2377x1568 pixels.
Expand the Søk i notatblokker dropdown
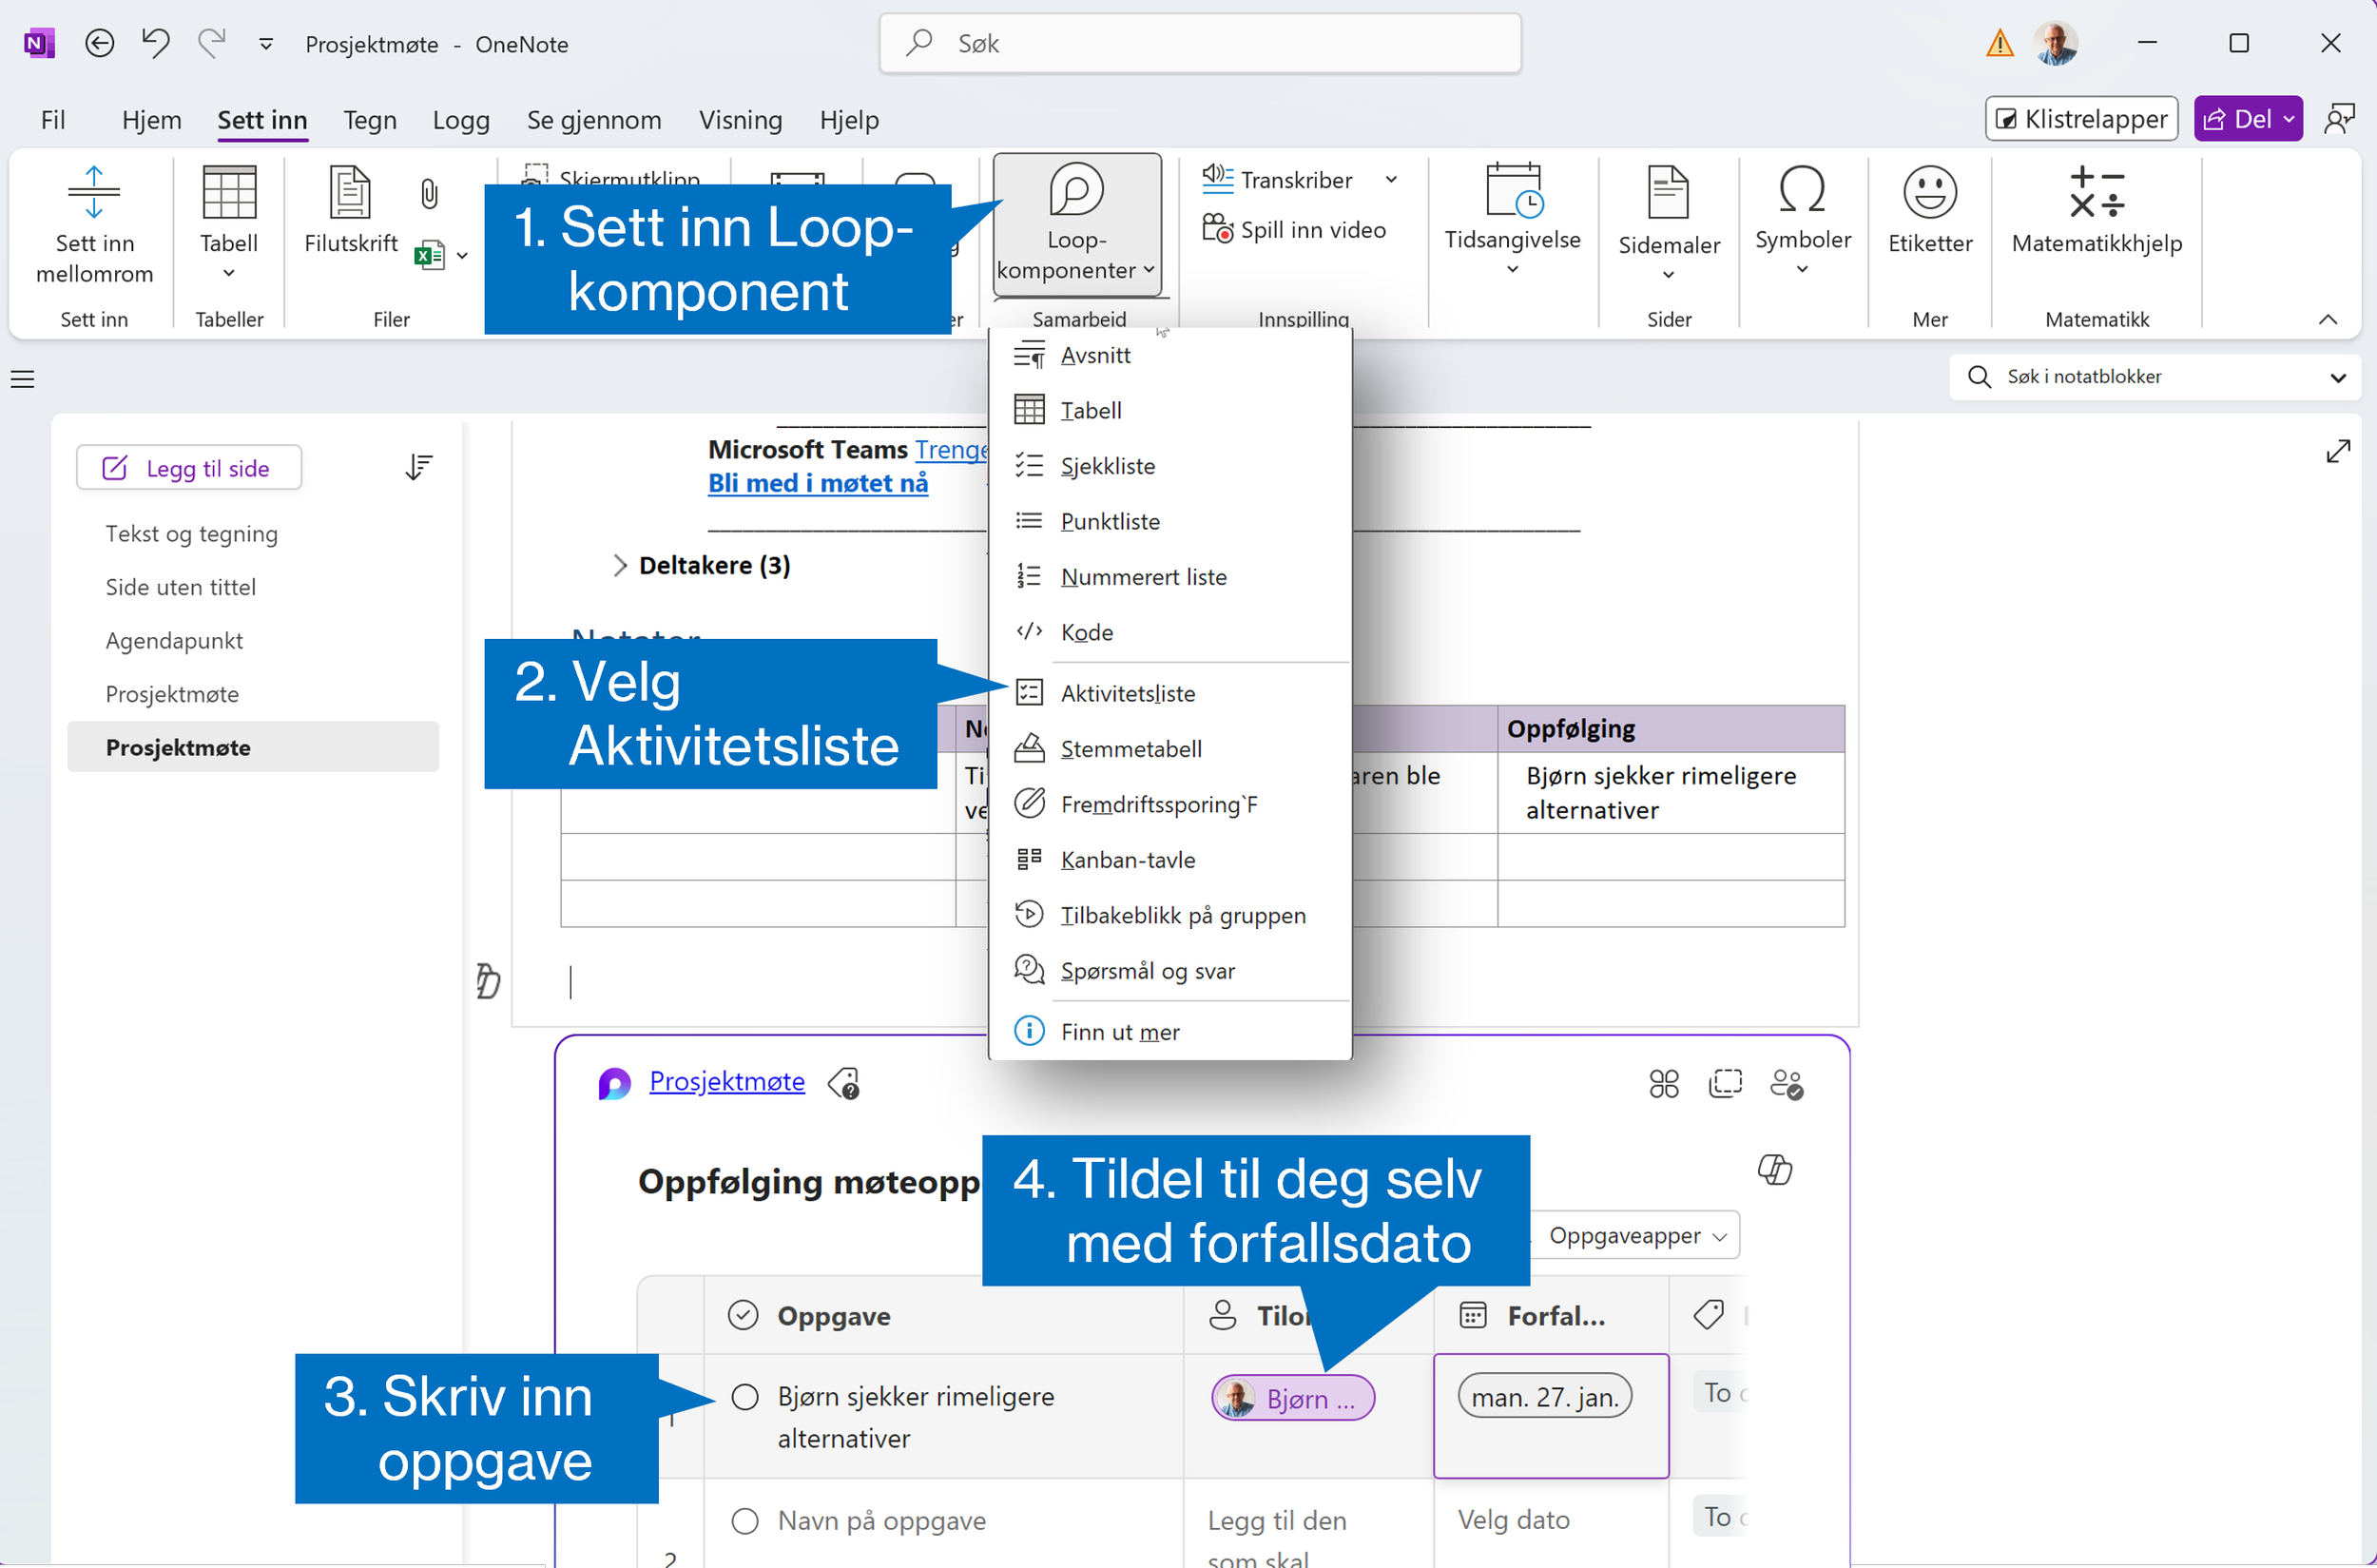point(2337,377)
